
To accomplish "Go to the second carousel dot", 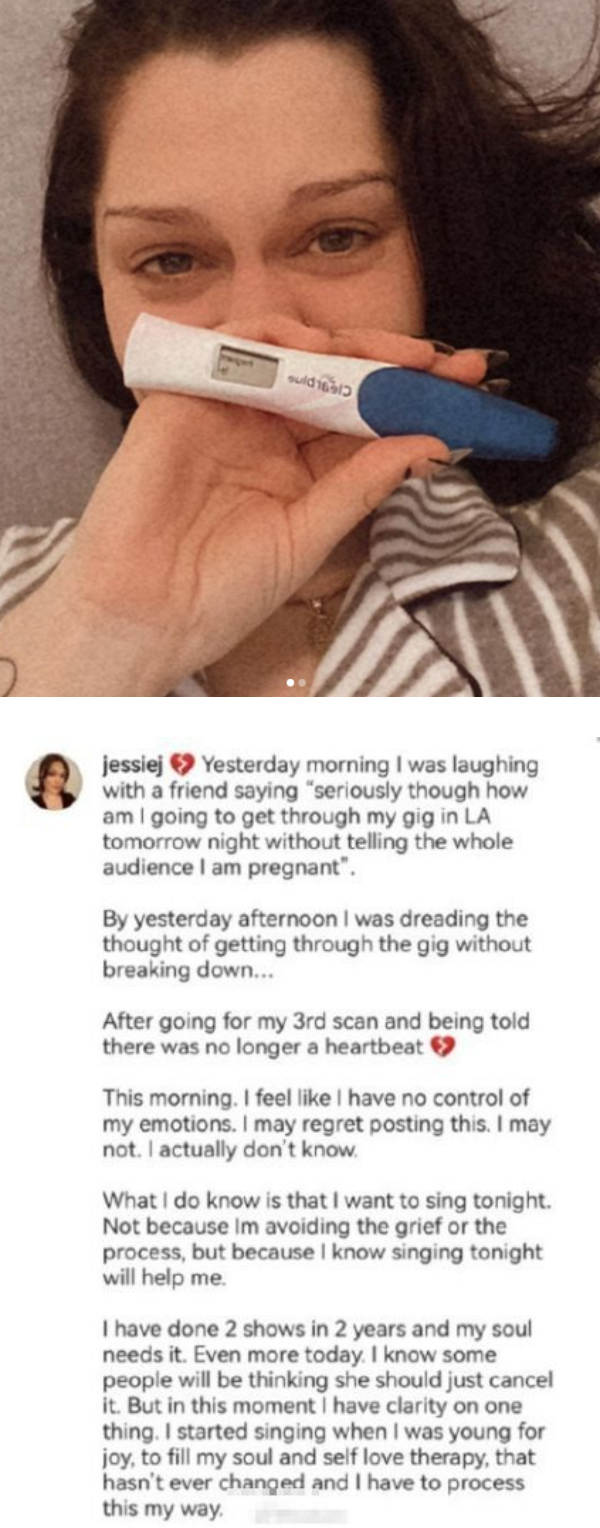I will pyautogui.click(x=303, y=683).
